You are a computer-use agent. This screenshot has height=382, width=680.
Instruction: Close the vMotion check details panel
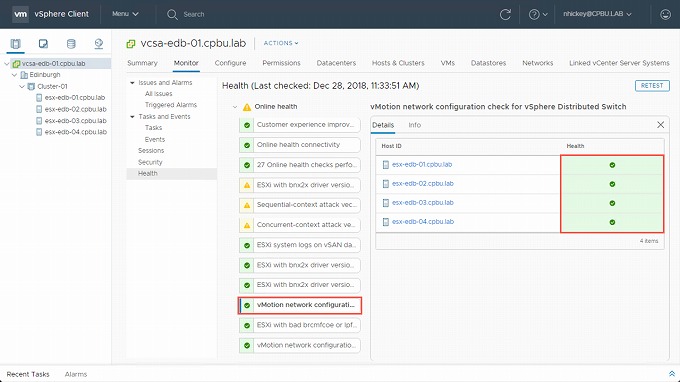point(660,125)
